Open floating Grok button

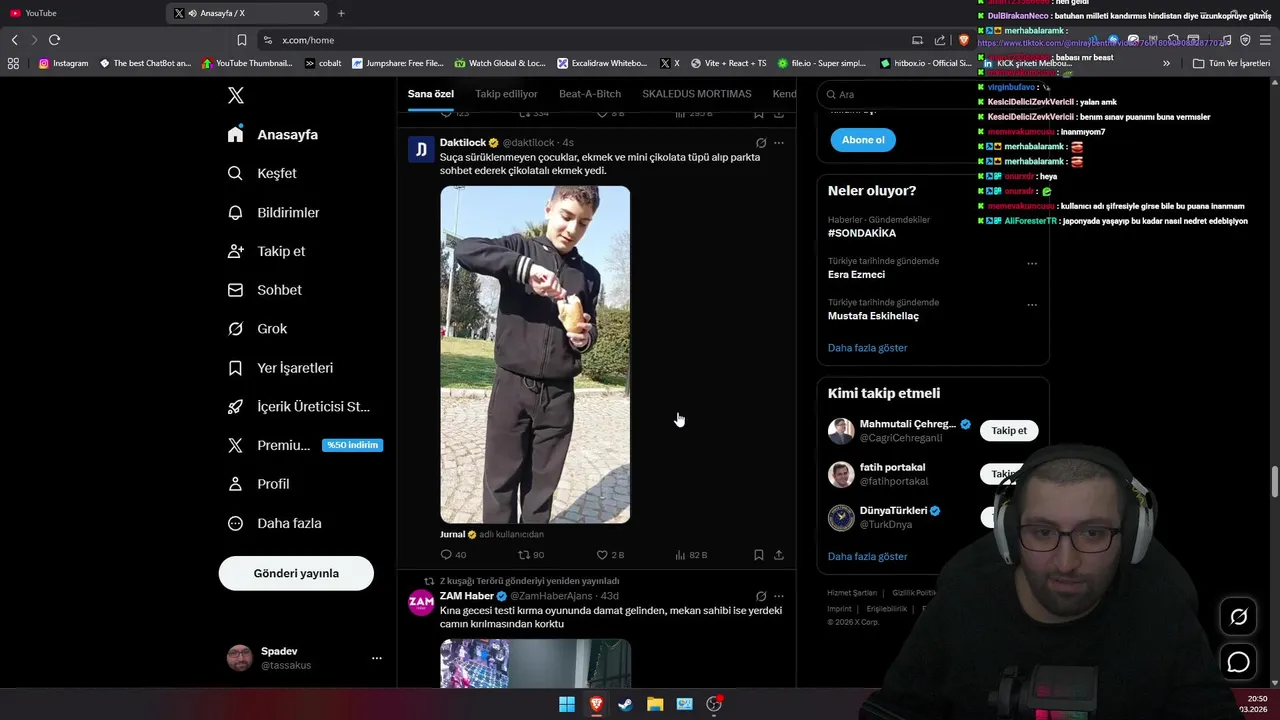1238,617
